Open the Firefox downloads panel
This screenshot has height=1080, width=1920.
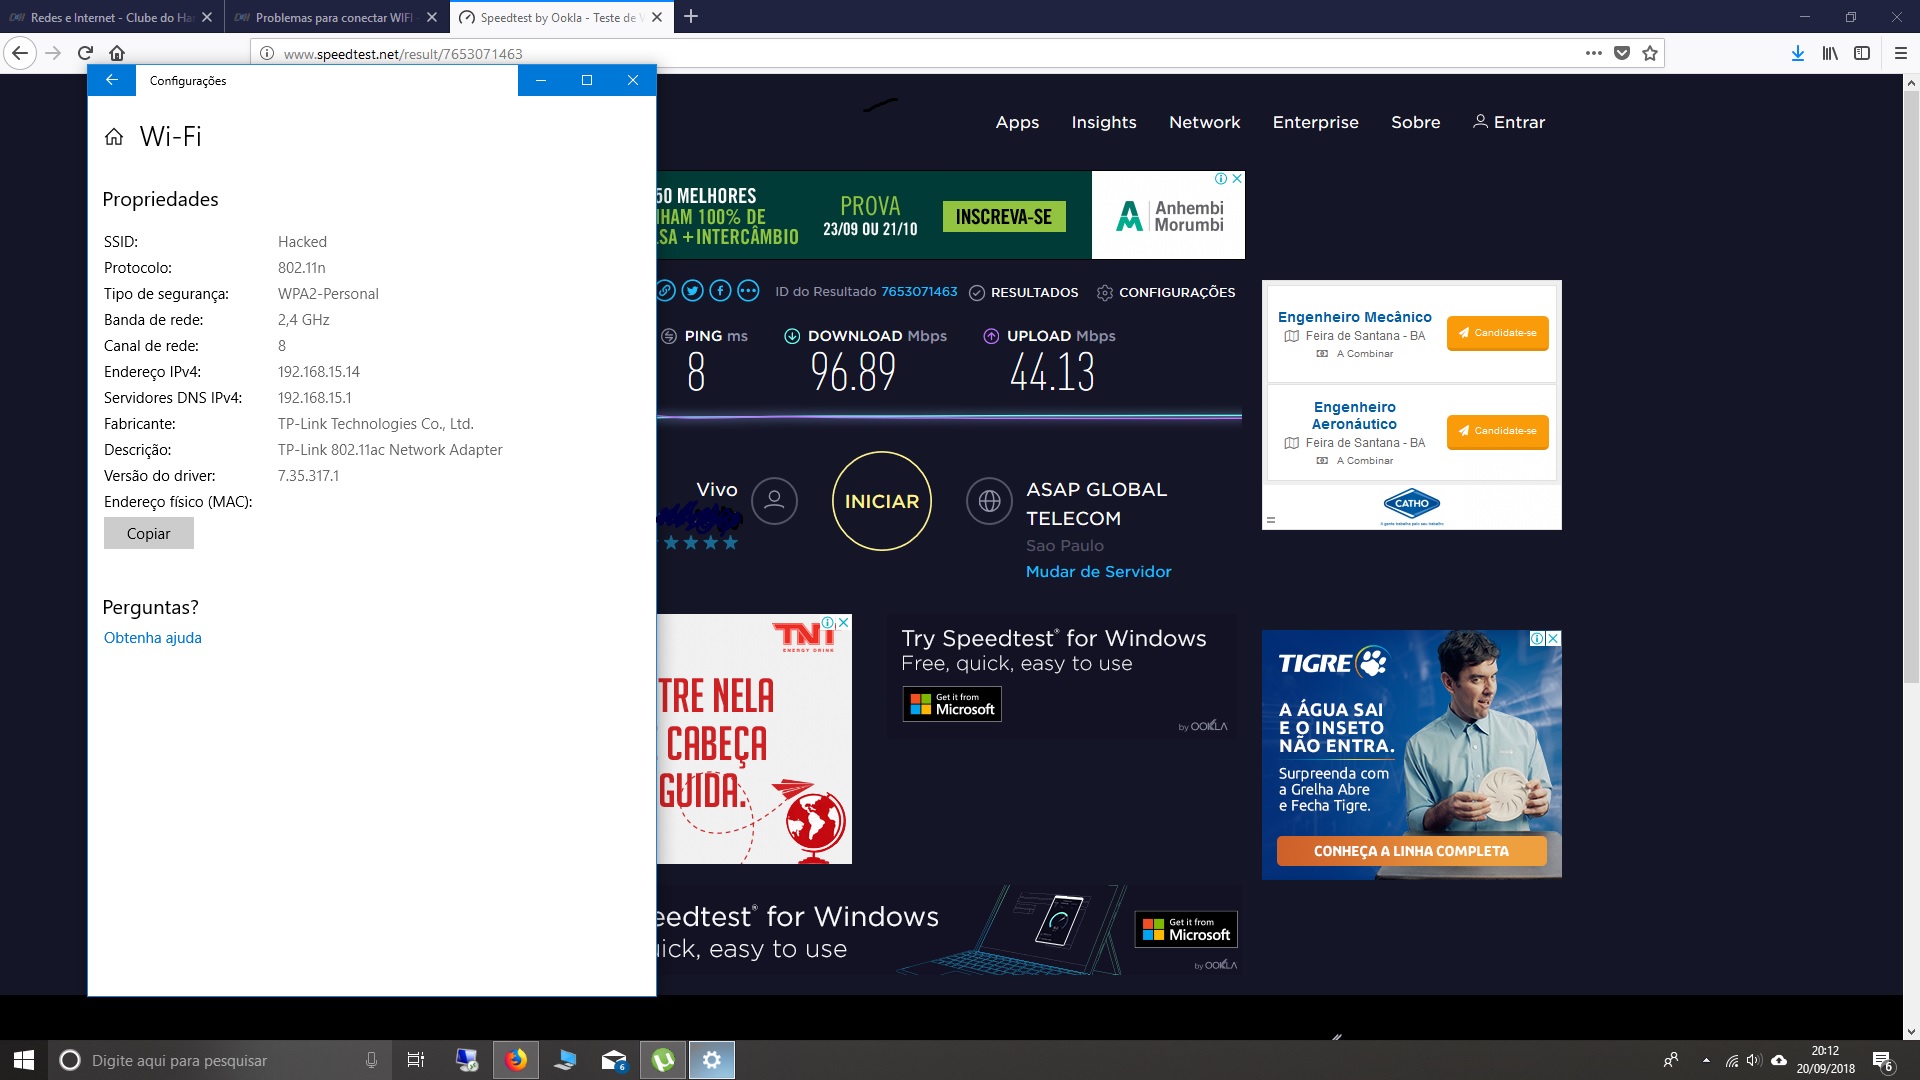(1798, 53)
